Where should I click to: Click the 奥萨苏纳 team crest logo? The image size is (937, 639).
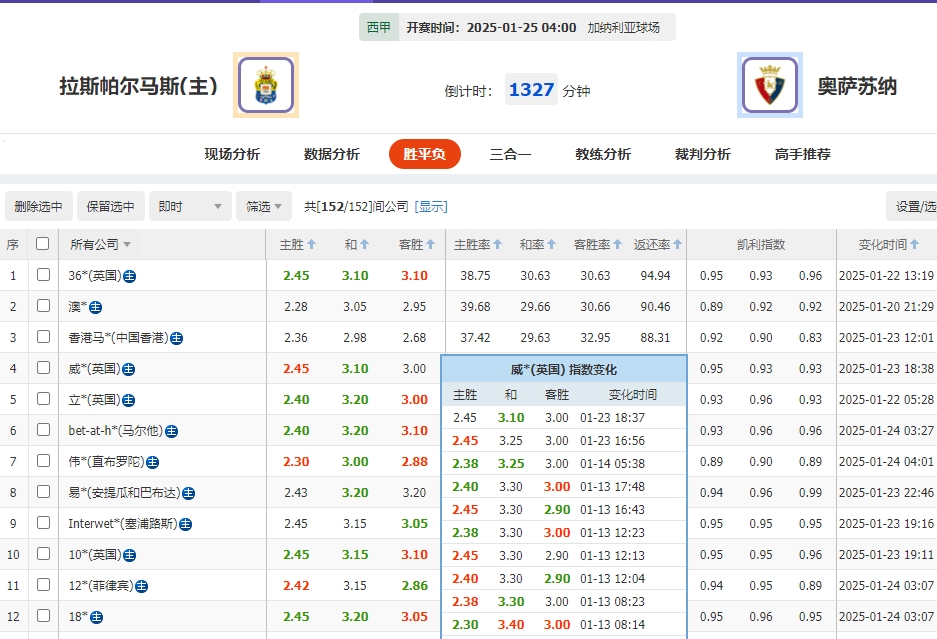[769, 85]
